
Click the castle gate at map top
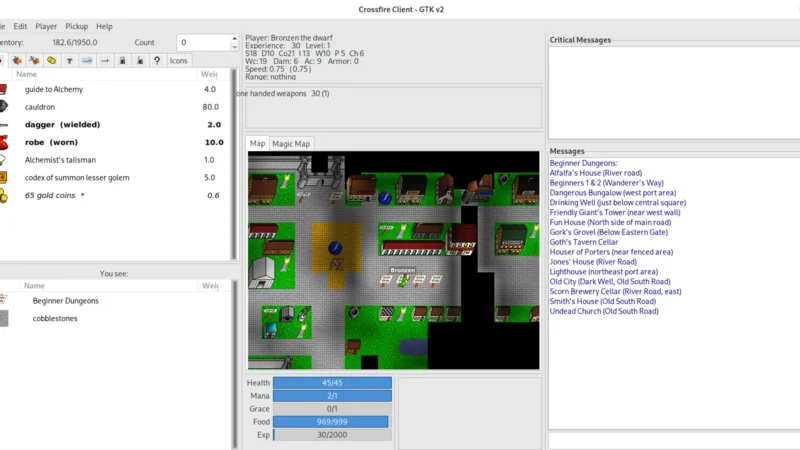[320, 171]
